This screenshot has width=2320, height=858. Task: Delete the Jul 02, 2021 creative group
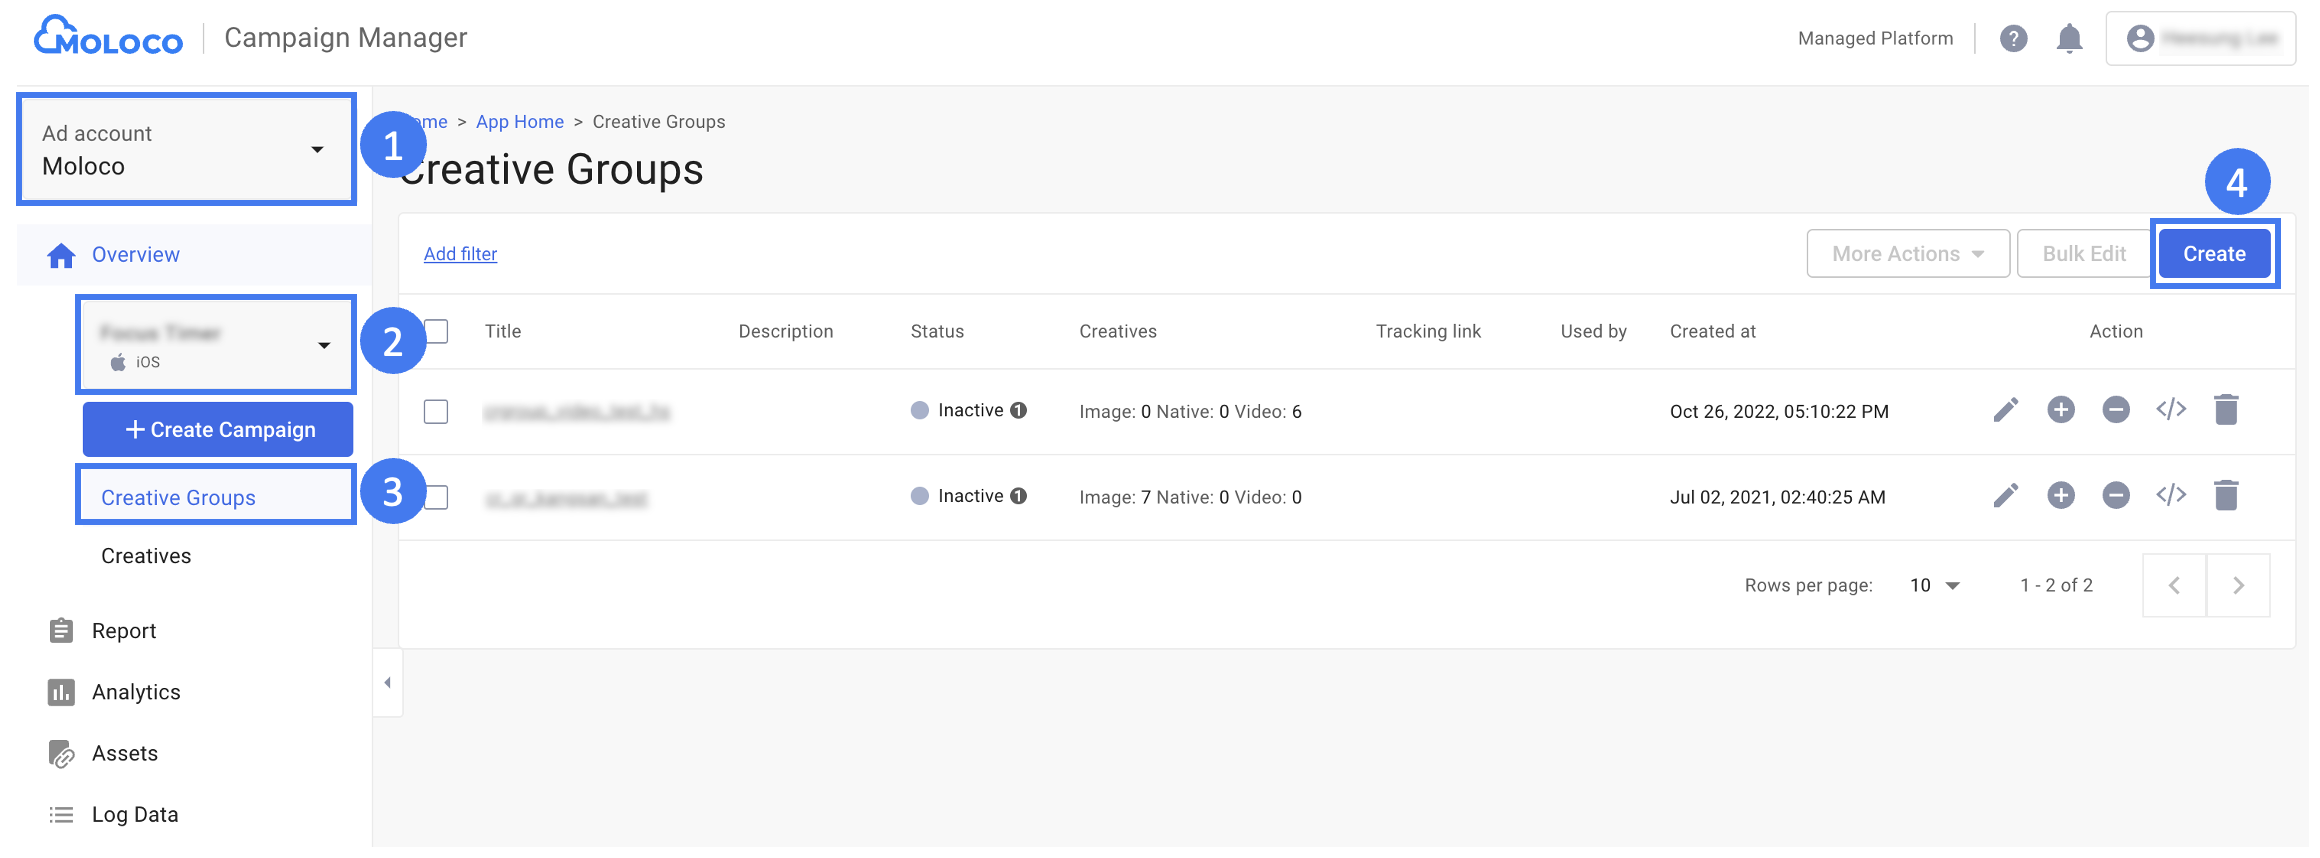tap(2226, 496)
